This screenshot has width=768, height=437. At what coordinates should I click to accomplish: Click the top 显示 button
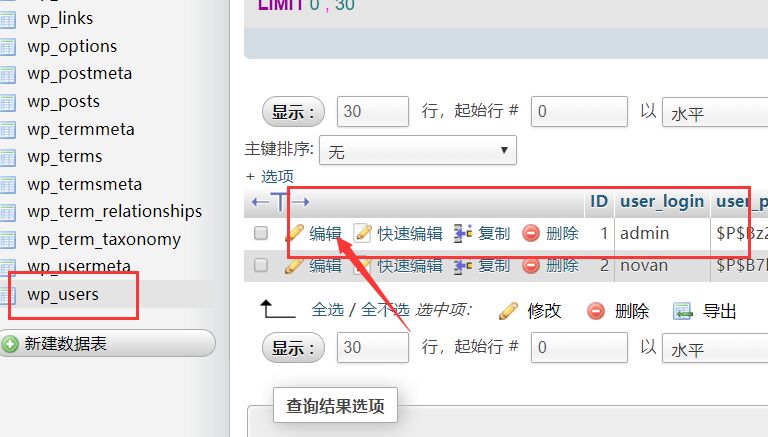pyautogui.click(x=293, y=112)
